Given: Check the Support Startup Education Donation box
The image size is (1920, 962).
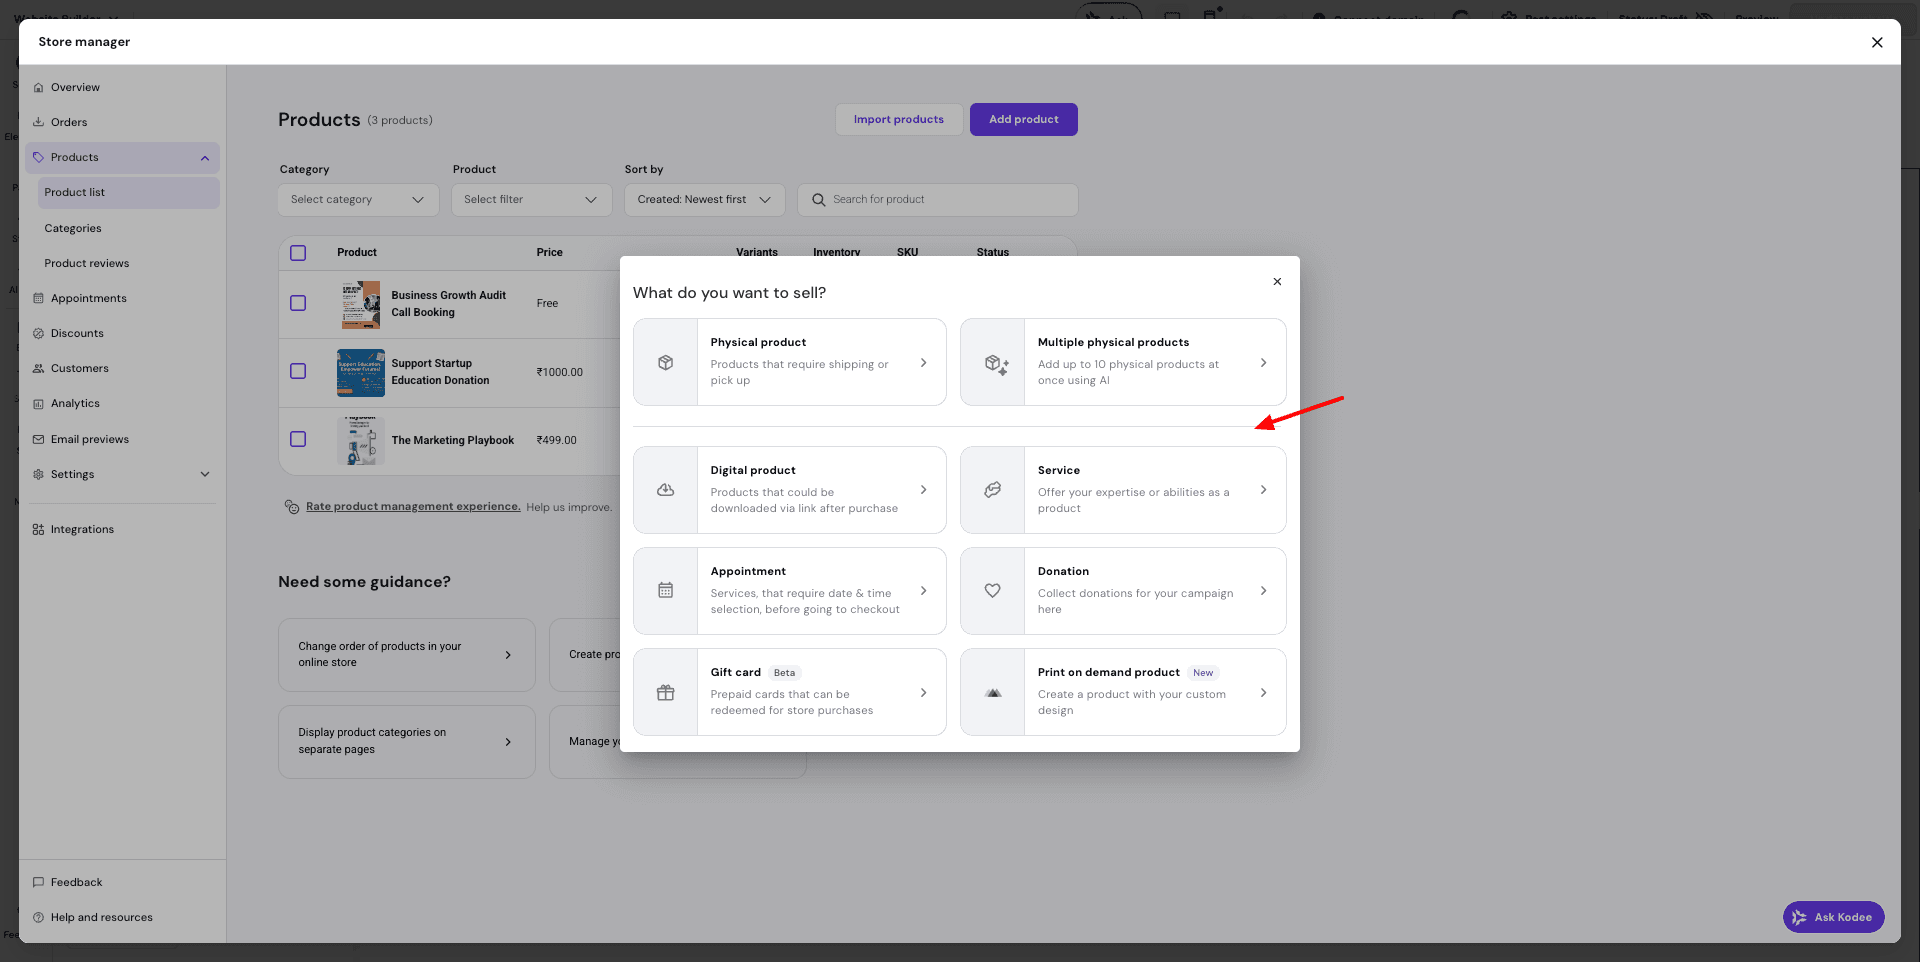Looking at the screenshot, I should pos(298,371).
